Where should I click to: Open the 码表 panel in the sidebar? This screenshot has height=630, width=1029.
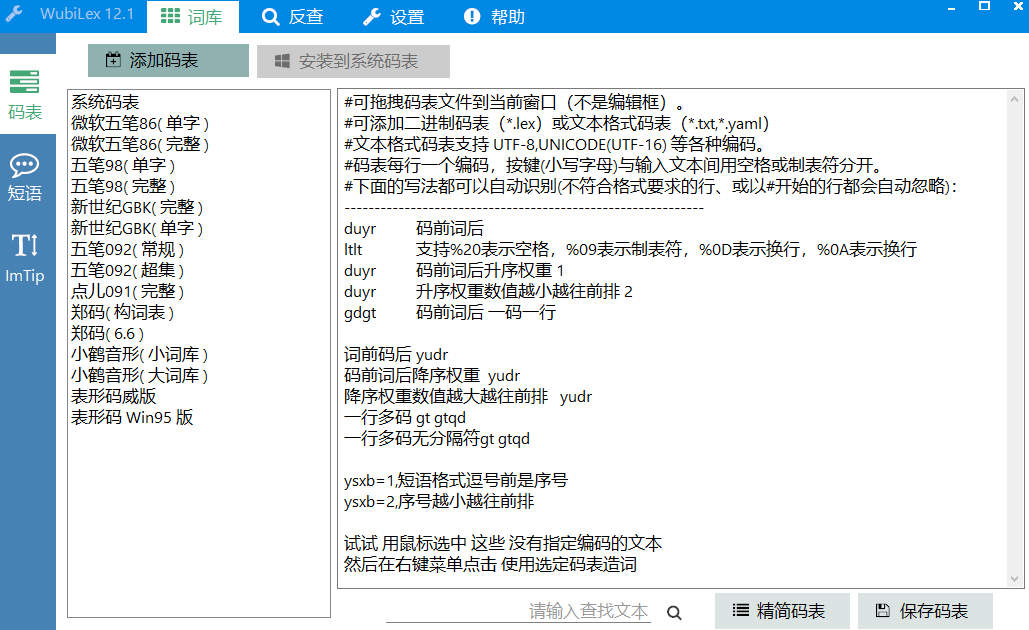28,95
